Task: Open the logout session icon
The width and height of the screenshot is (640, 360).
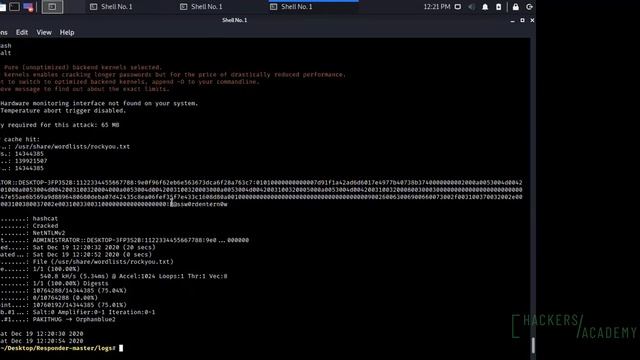Action: [x=529, y=7]
